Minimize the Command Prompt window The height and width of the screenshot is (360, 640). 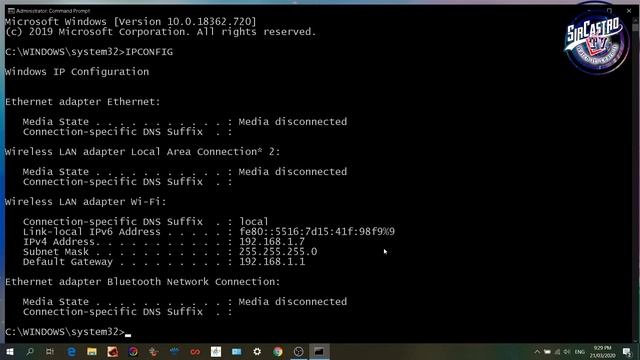589,11
